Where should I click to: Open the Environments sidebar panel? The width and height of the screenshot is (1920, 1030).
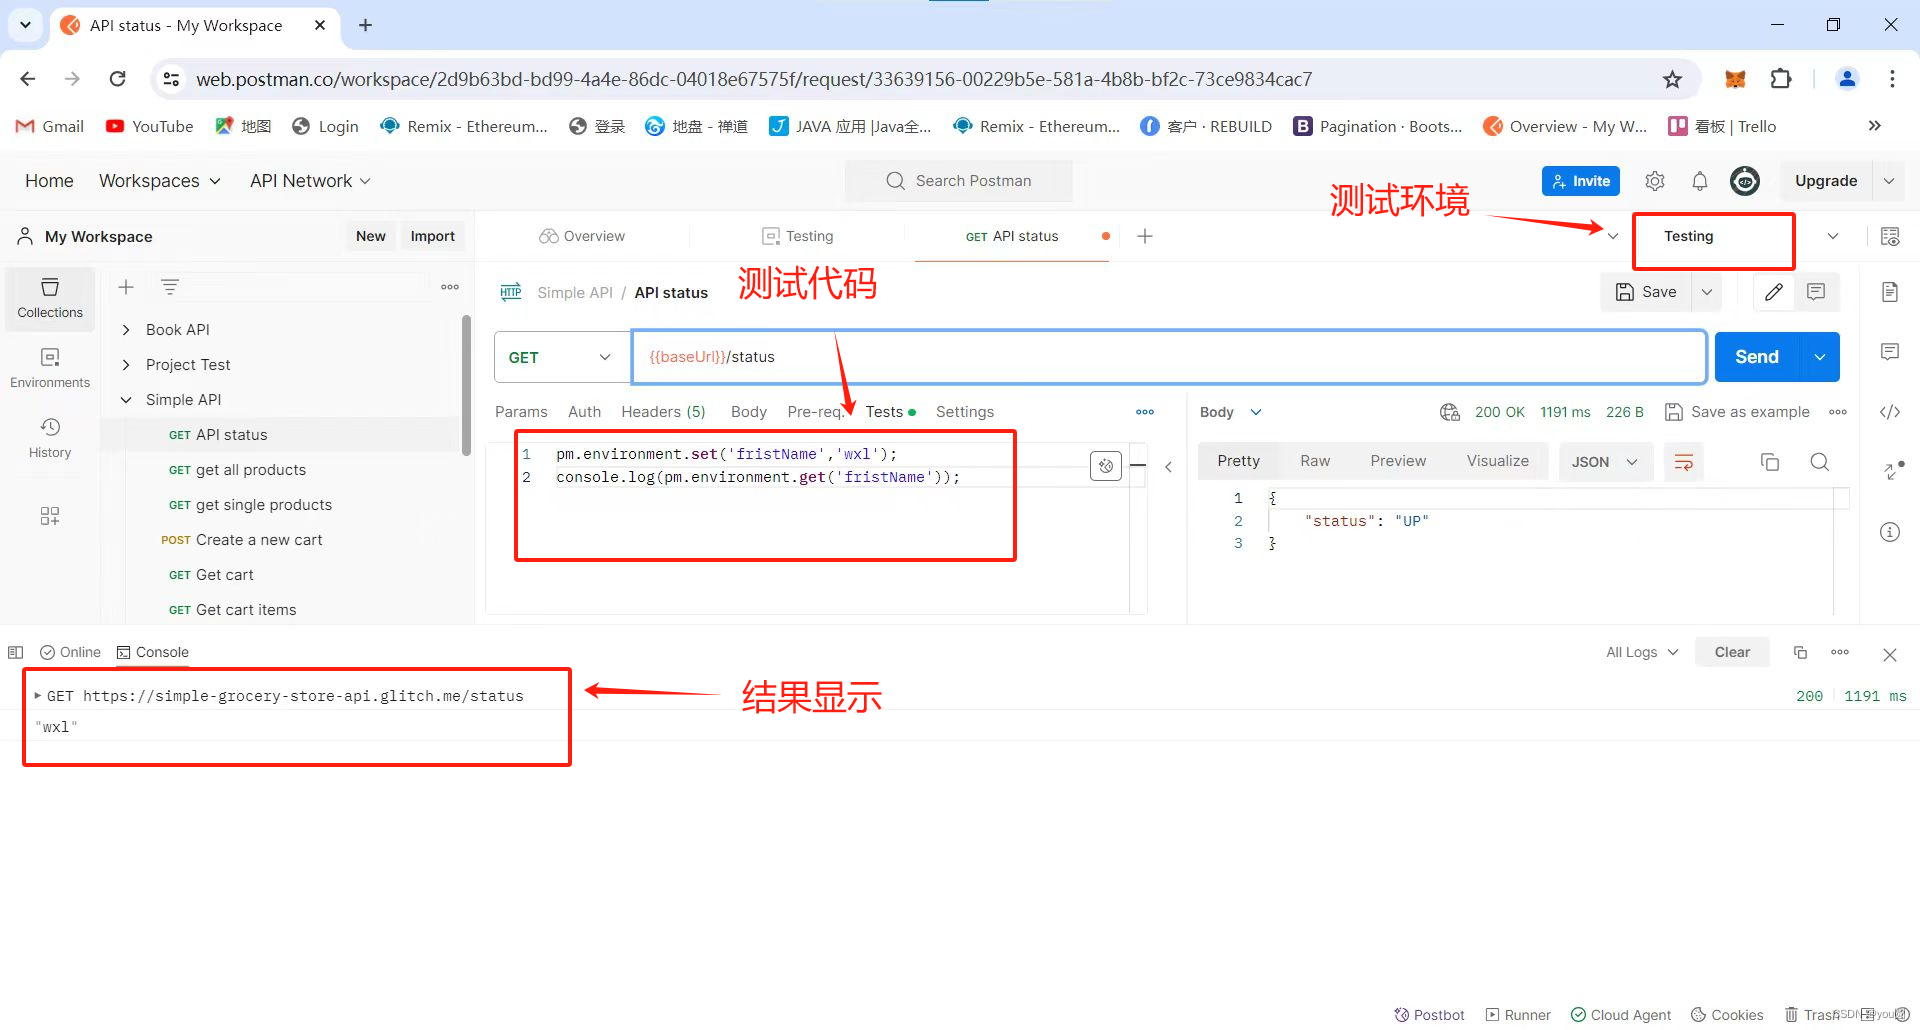[50, 368]
